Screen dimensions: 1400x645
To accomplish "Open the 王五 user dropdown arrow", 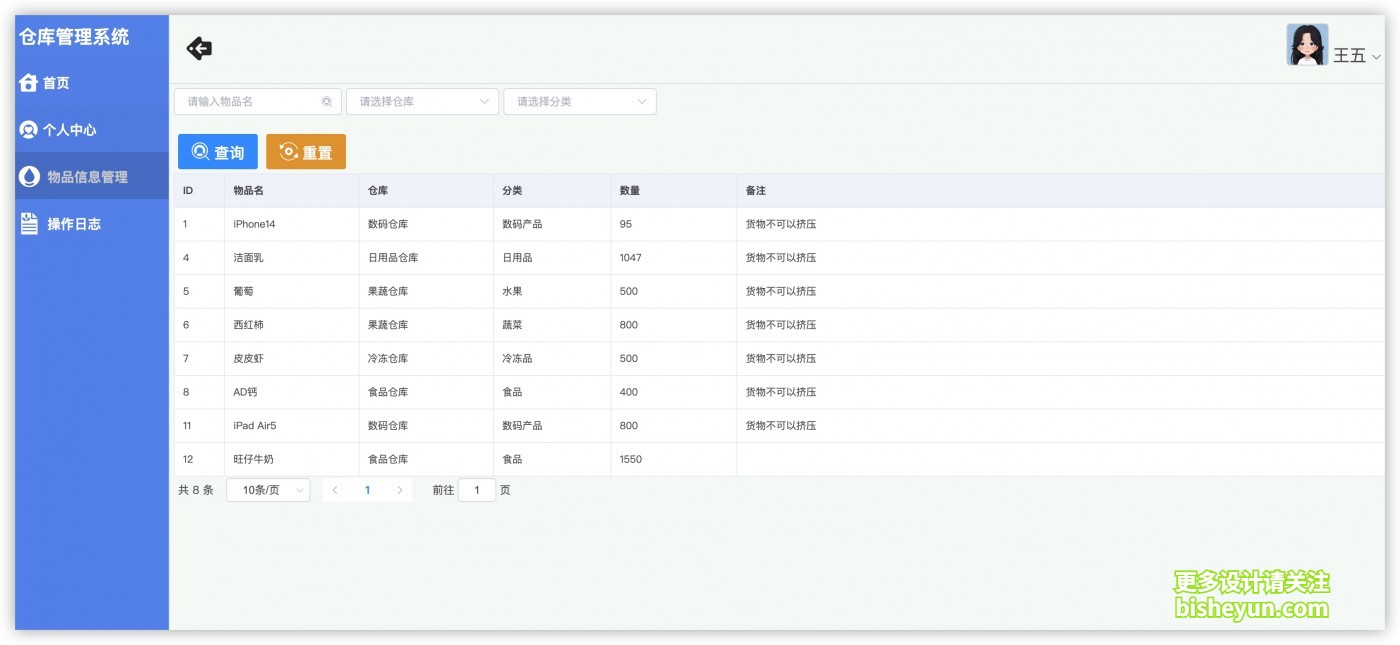I will pos(1376,57).
